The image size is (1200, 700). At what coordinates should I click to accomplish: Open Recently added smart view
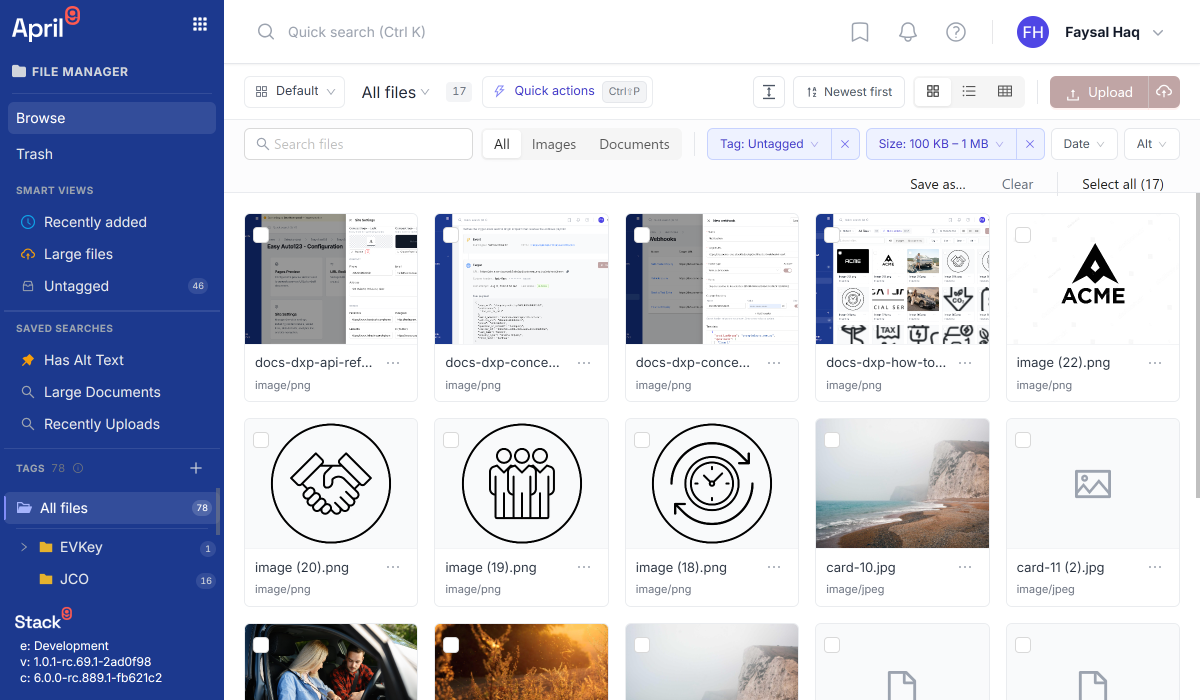click(112, 222)
